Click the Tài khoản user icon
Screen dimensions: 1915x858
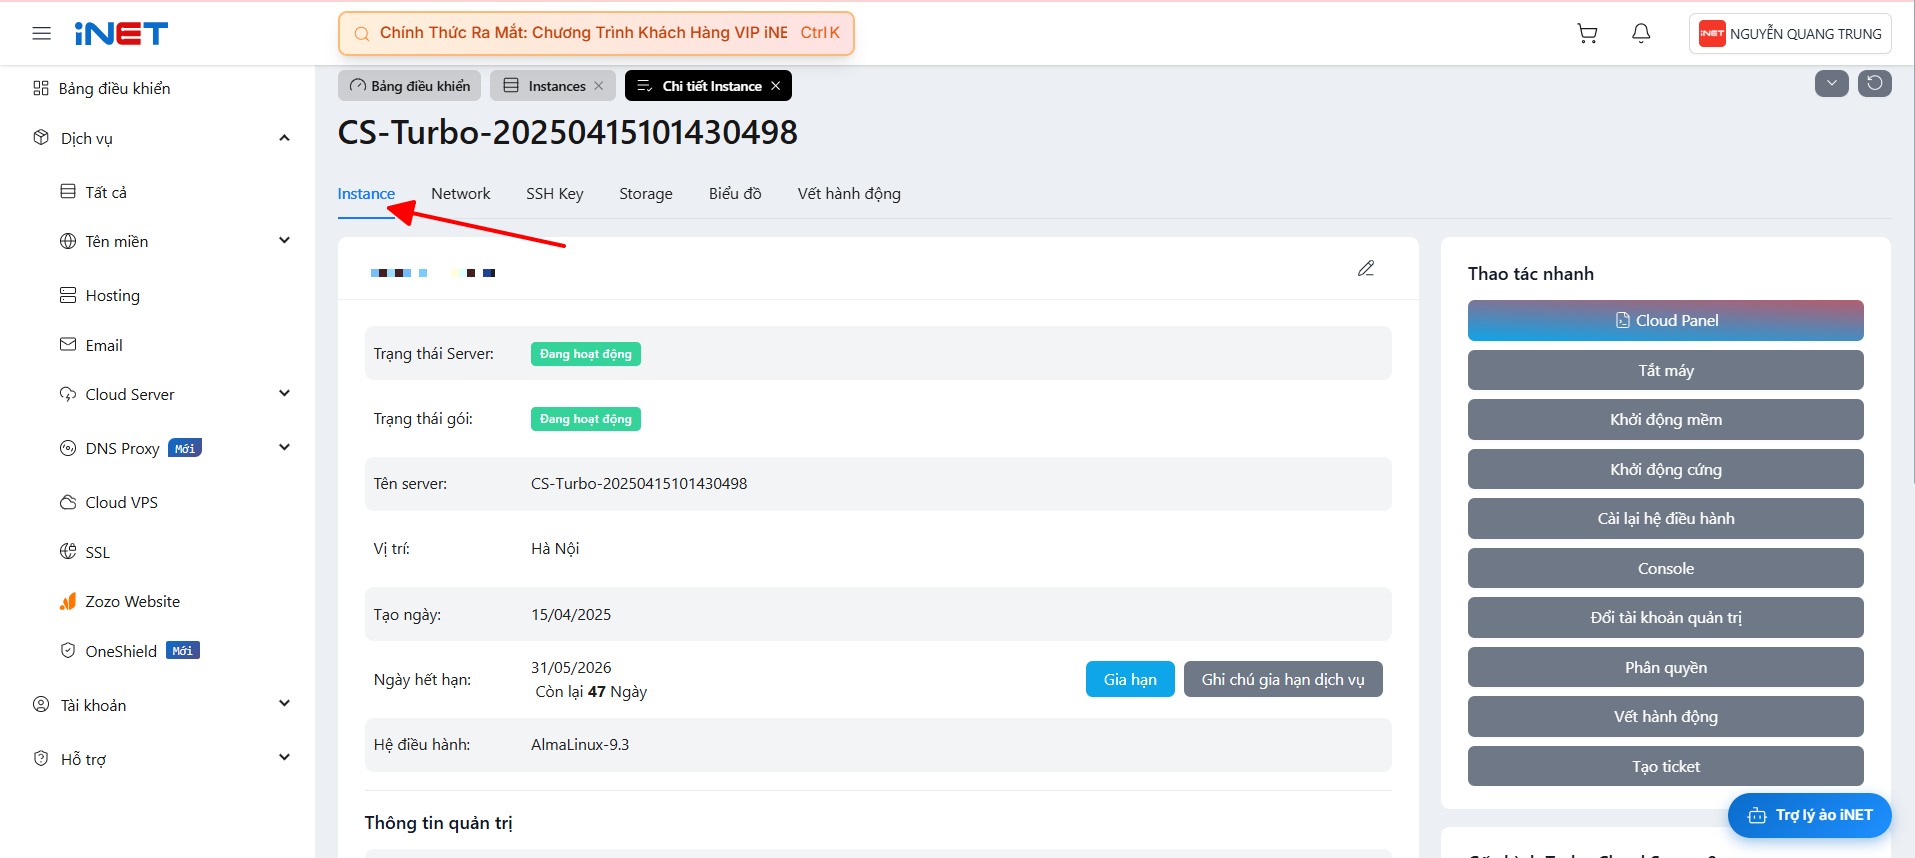click(41, 704)
